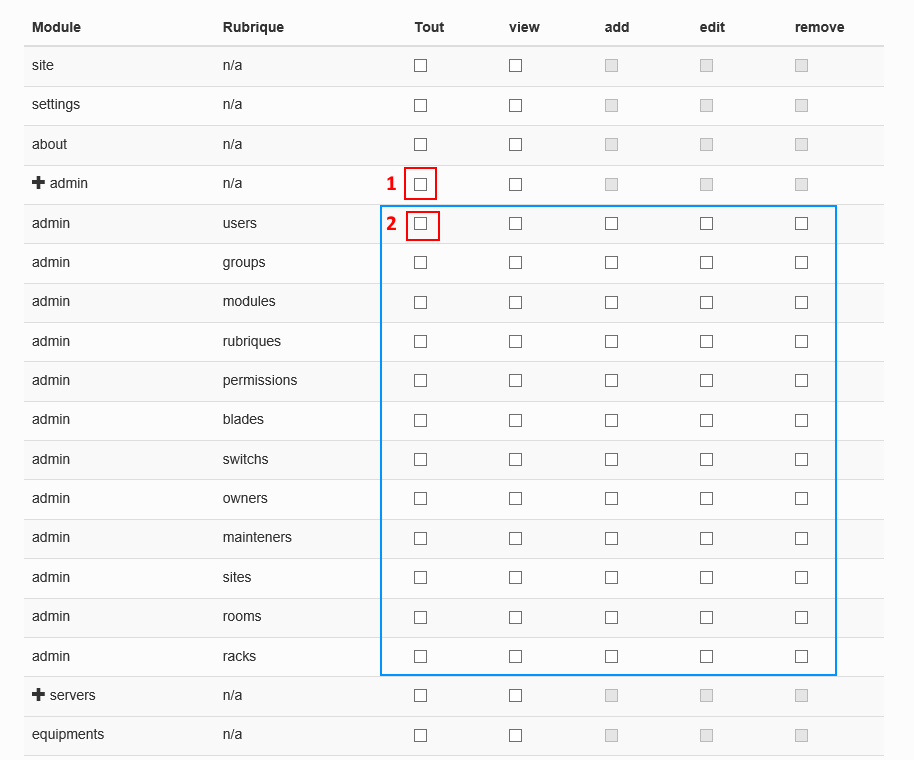Enable add permission for admin blades
This screenshot has height=760, width=914.
click(x=611, y=420)
